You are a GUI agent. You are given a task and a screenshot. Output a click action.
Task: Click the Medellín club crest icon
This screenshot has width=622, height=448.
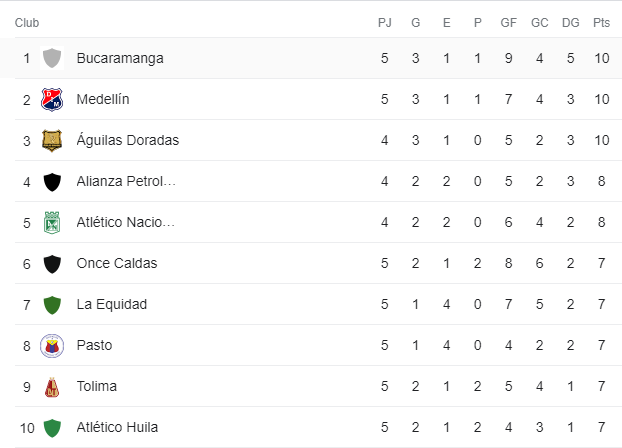52,99
